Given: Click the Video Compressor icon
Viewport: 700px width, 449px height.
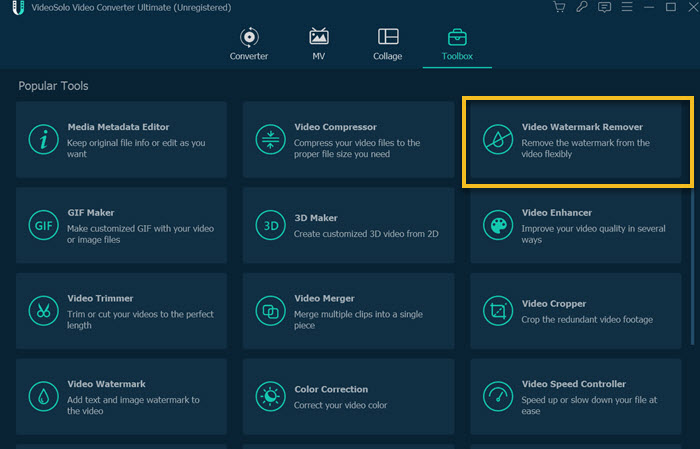Looking at the screenshot, I should [271, 139].
